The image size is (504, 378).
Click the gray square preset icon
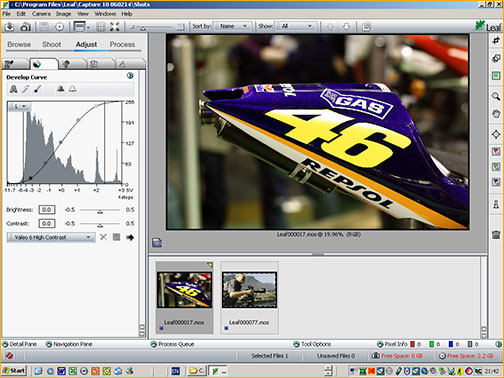tap(116, 237)
